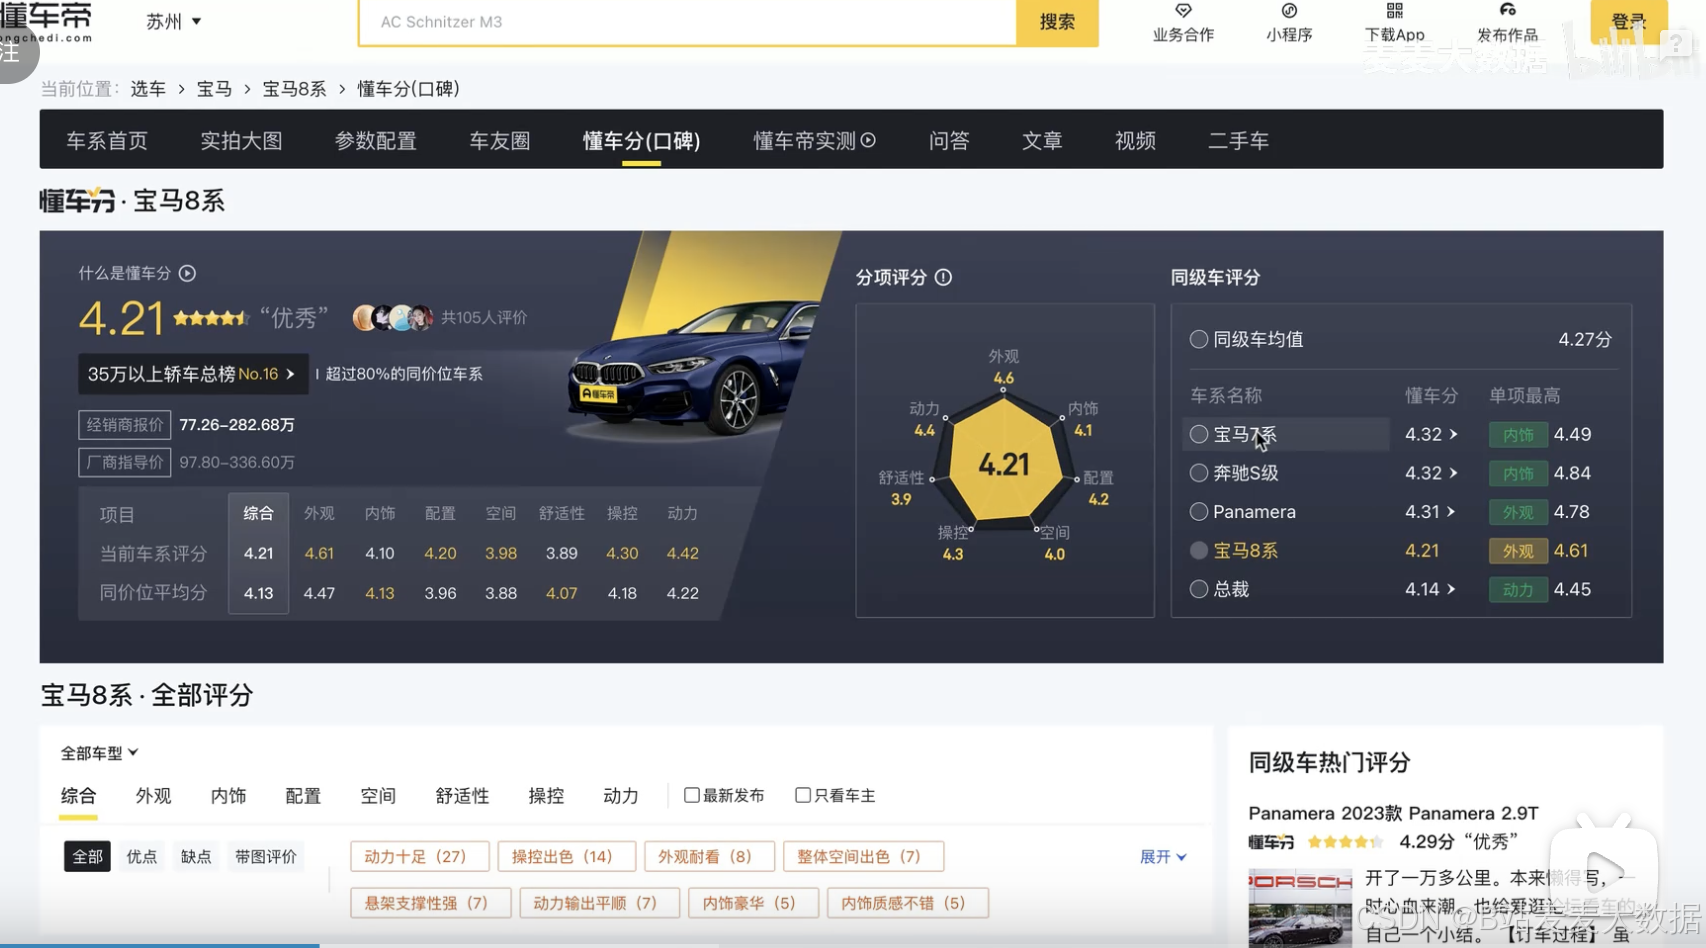Select the 奔驰S级 radio button
This screenshot has width=1706, height=948.
pyautogui.click(x=1198, y=473)
